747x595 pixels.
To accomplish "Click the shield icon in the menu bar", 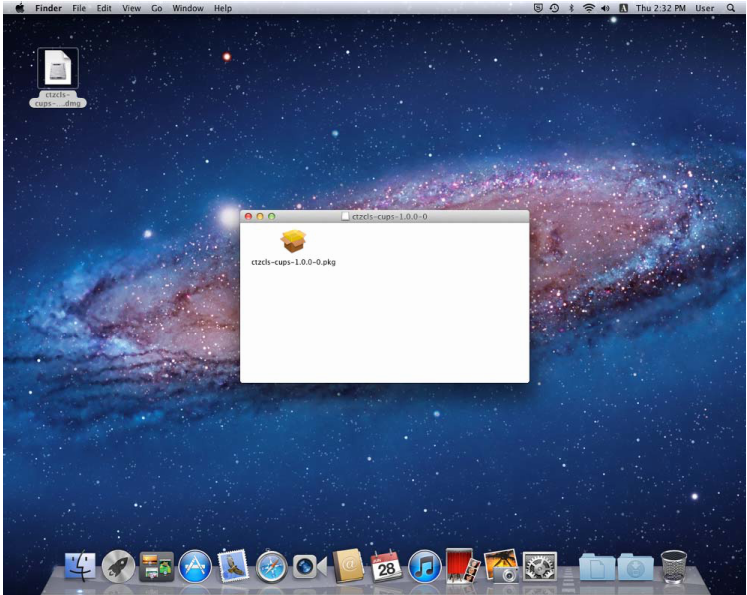I will click(538, 8).
